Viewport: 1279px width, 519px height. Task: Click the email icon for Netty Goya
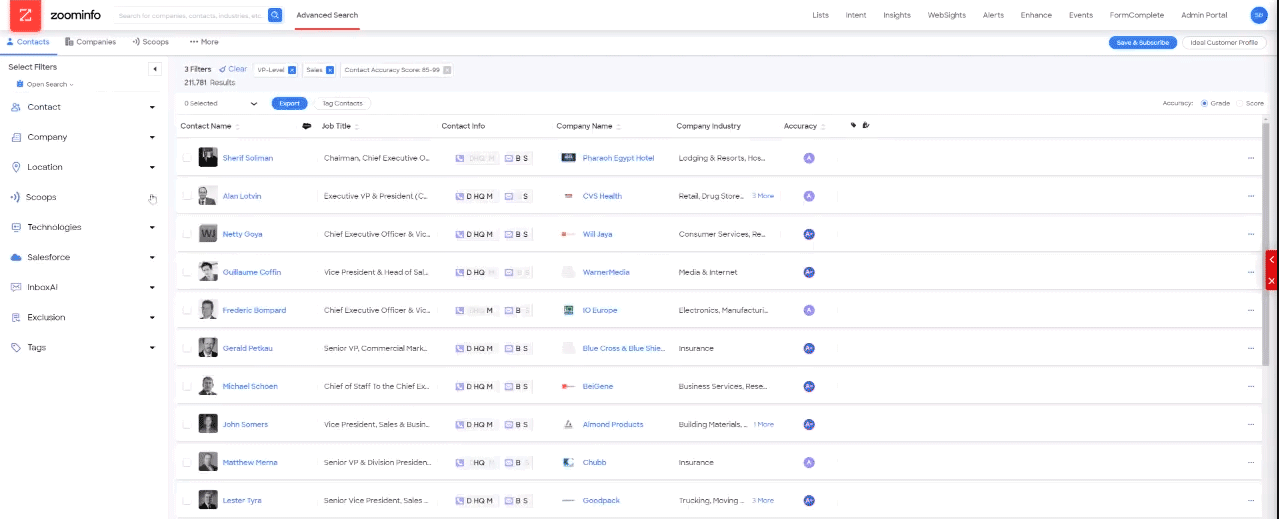509,234
